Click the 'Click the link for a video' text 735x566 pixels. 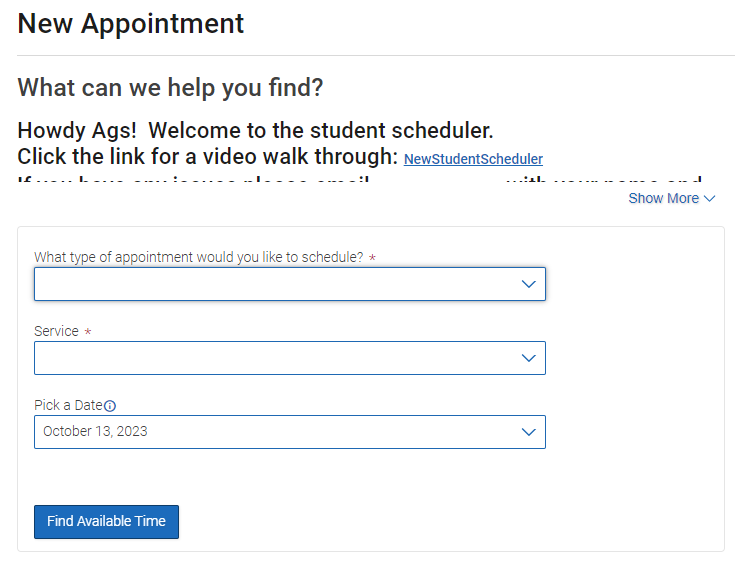[x=208, y=157]
